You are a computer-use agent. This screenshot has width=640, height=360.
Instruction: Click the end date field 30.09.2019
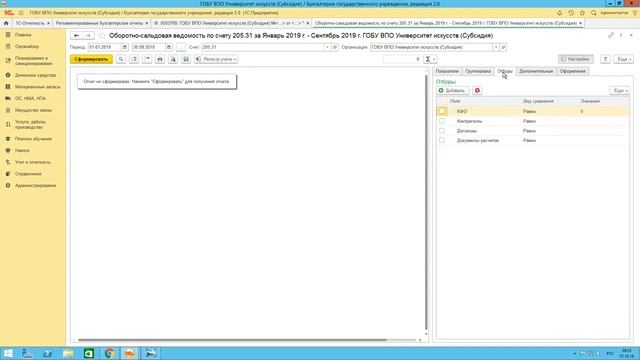[x=149, y=47]
